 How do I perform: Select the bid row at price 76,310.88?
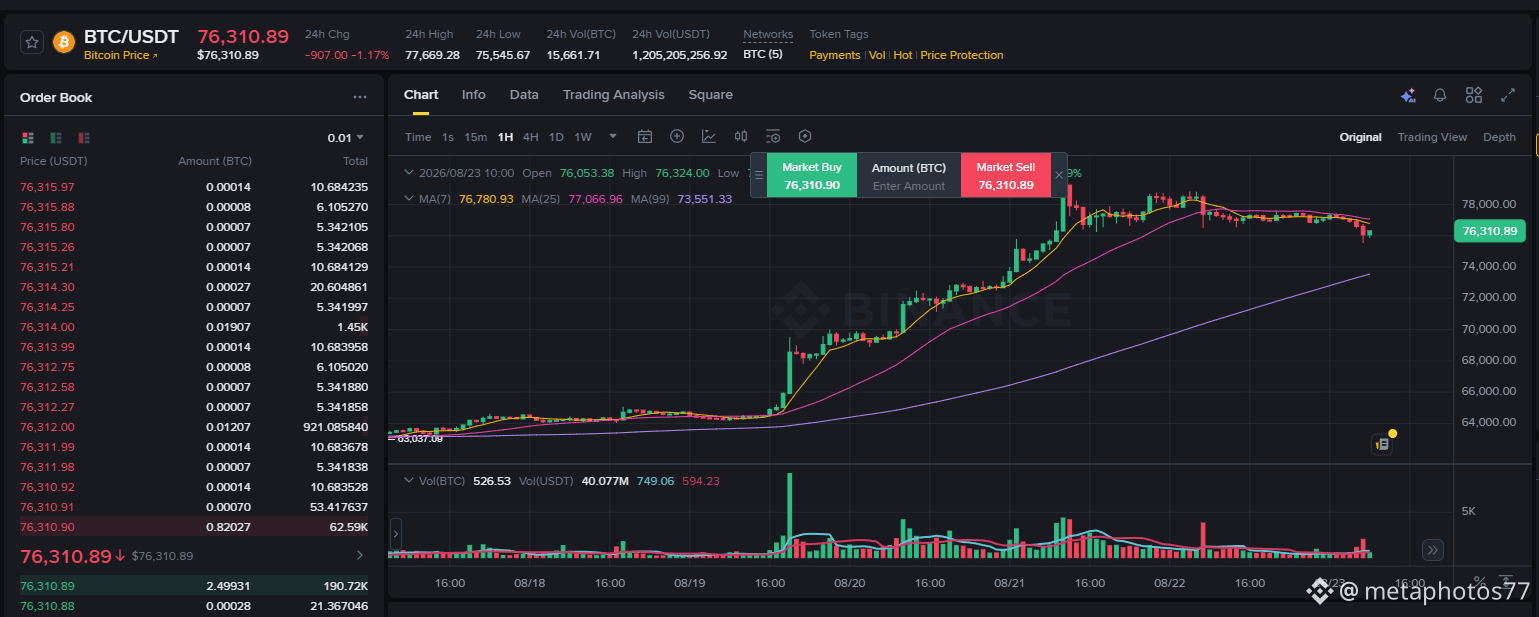(x=194, y=606)
